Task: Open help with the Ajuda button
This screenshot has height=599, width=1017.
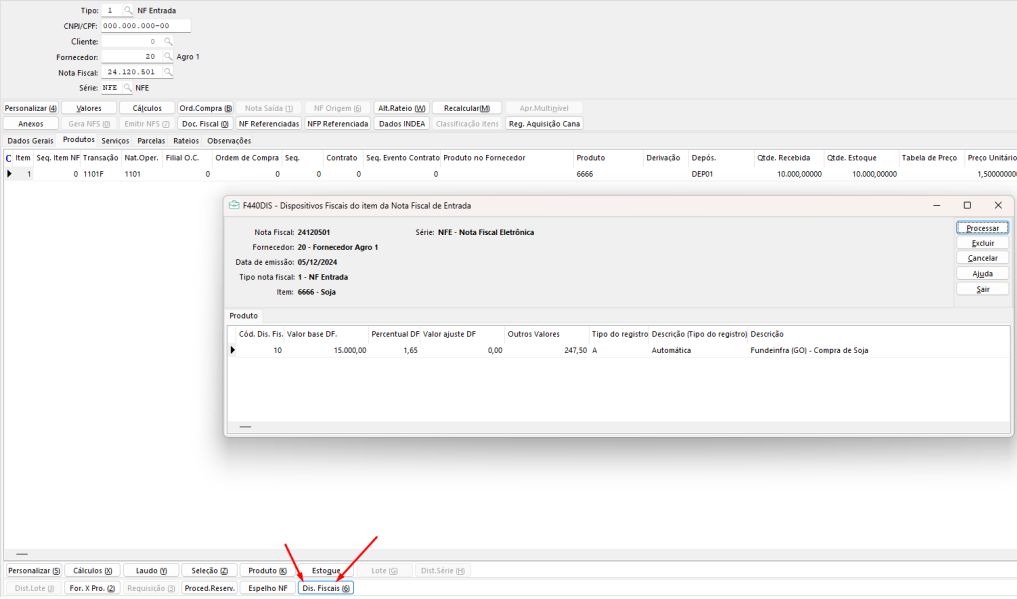Action: (x=983, y=274)
